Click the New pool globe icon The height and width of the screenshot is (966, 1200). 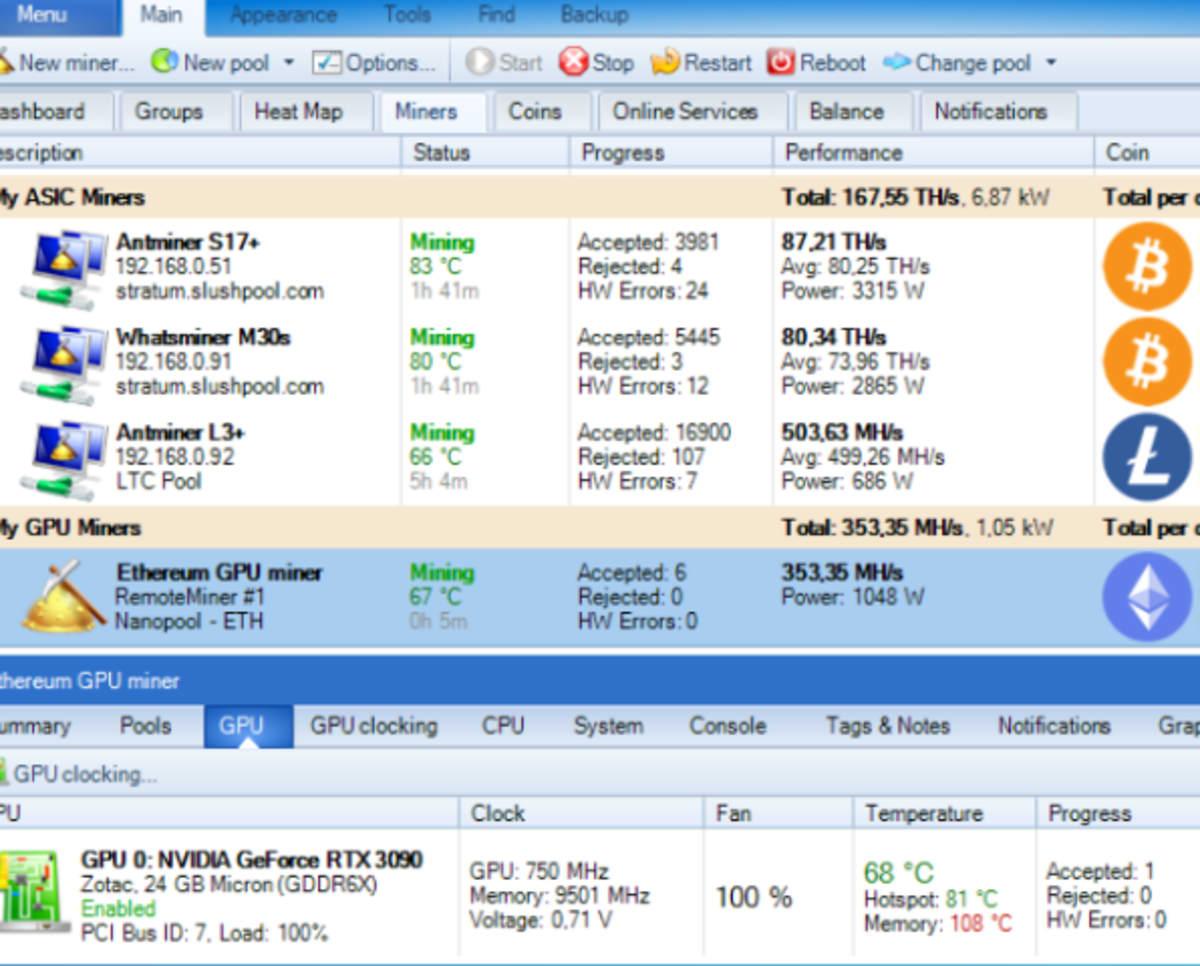164,62
